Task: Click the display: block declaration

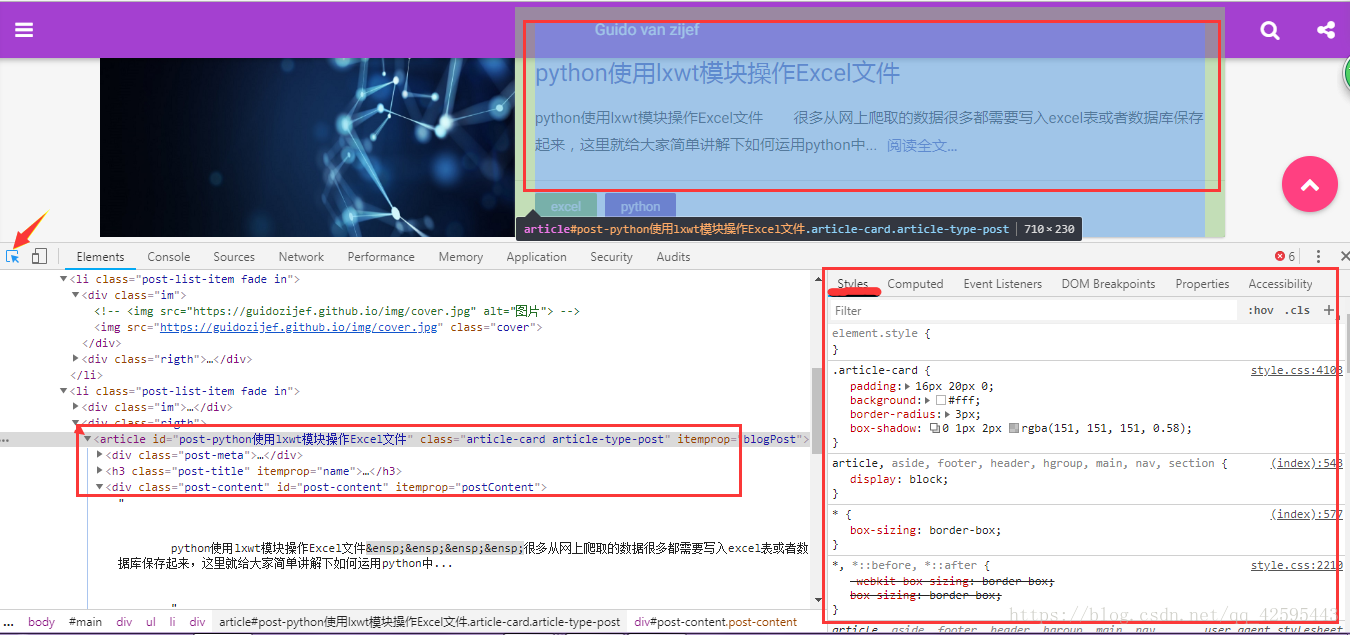Action: click(x=899, y=479)
